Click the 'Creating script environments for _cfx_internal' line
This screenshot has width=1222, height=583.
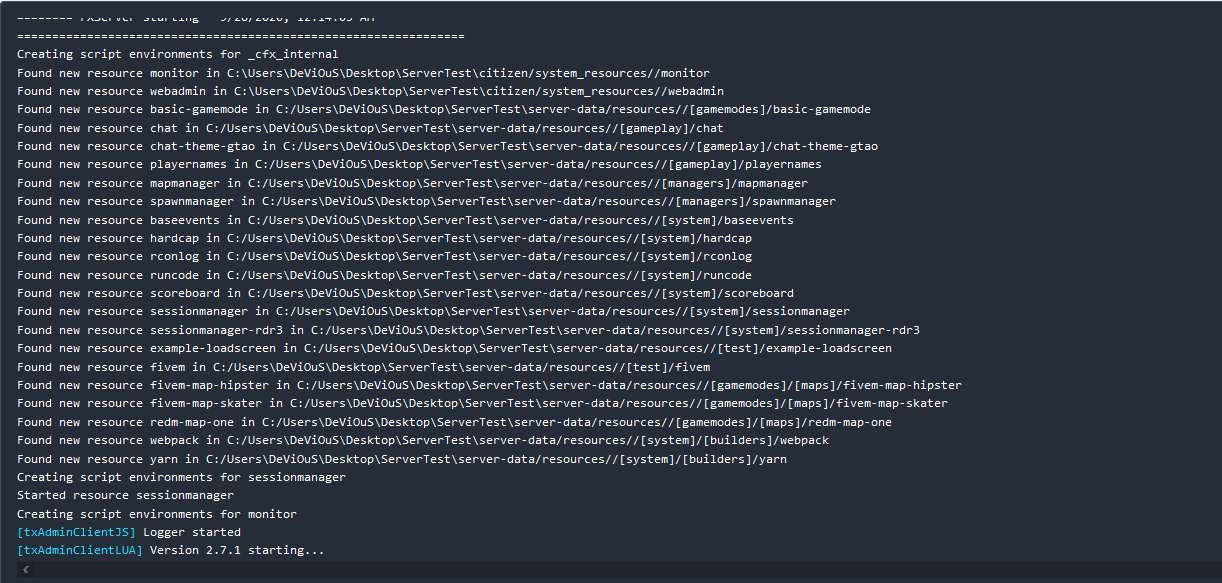tap(178, 54)
